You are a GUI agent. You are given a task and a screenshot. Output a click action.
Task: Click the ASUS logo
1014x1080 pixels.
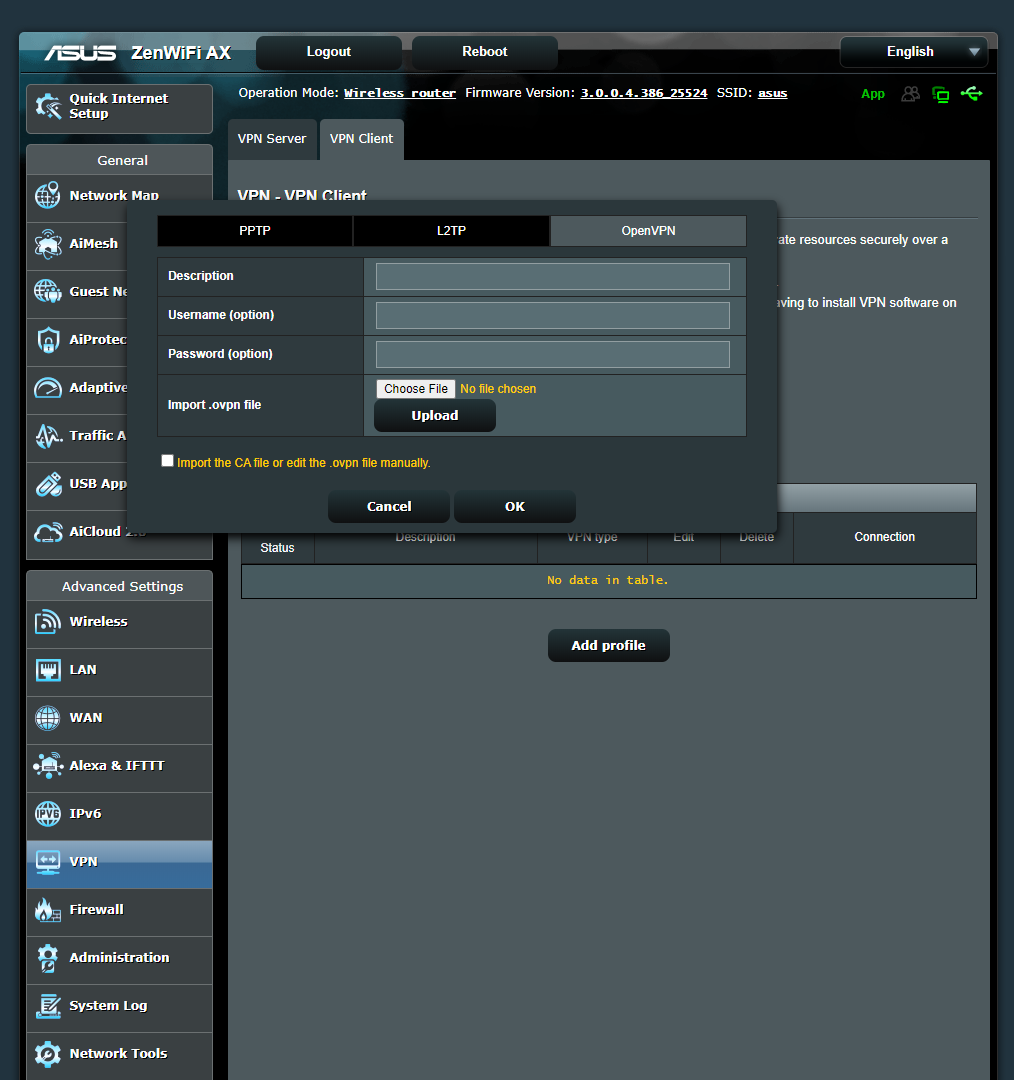point(81,53)
